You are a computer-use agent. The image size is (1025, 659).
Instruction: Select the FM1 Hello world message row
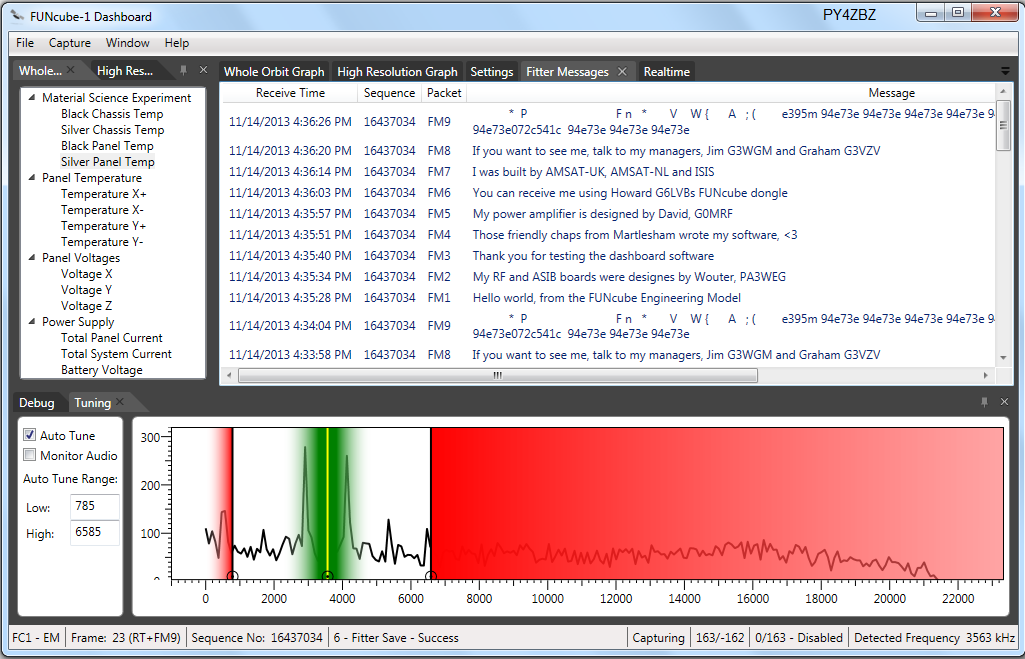coord(609,298)
